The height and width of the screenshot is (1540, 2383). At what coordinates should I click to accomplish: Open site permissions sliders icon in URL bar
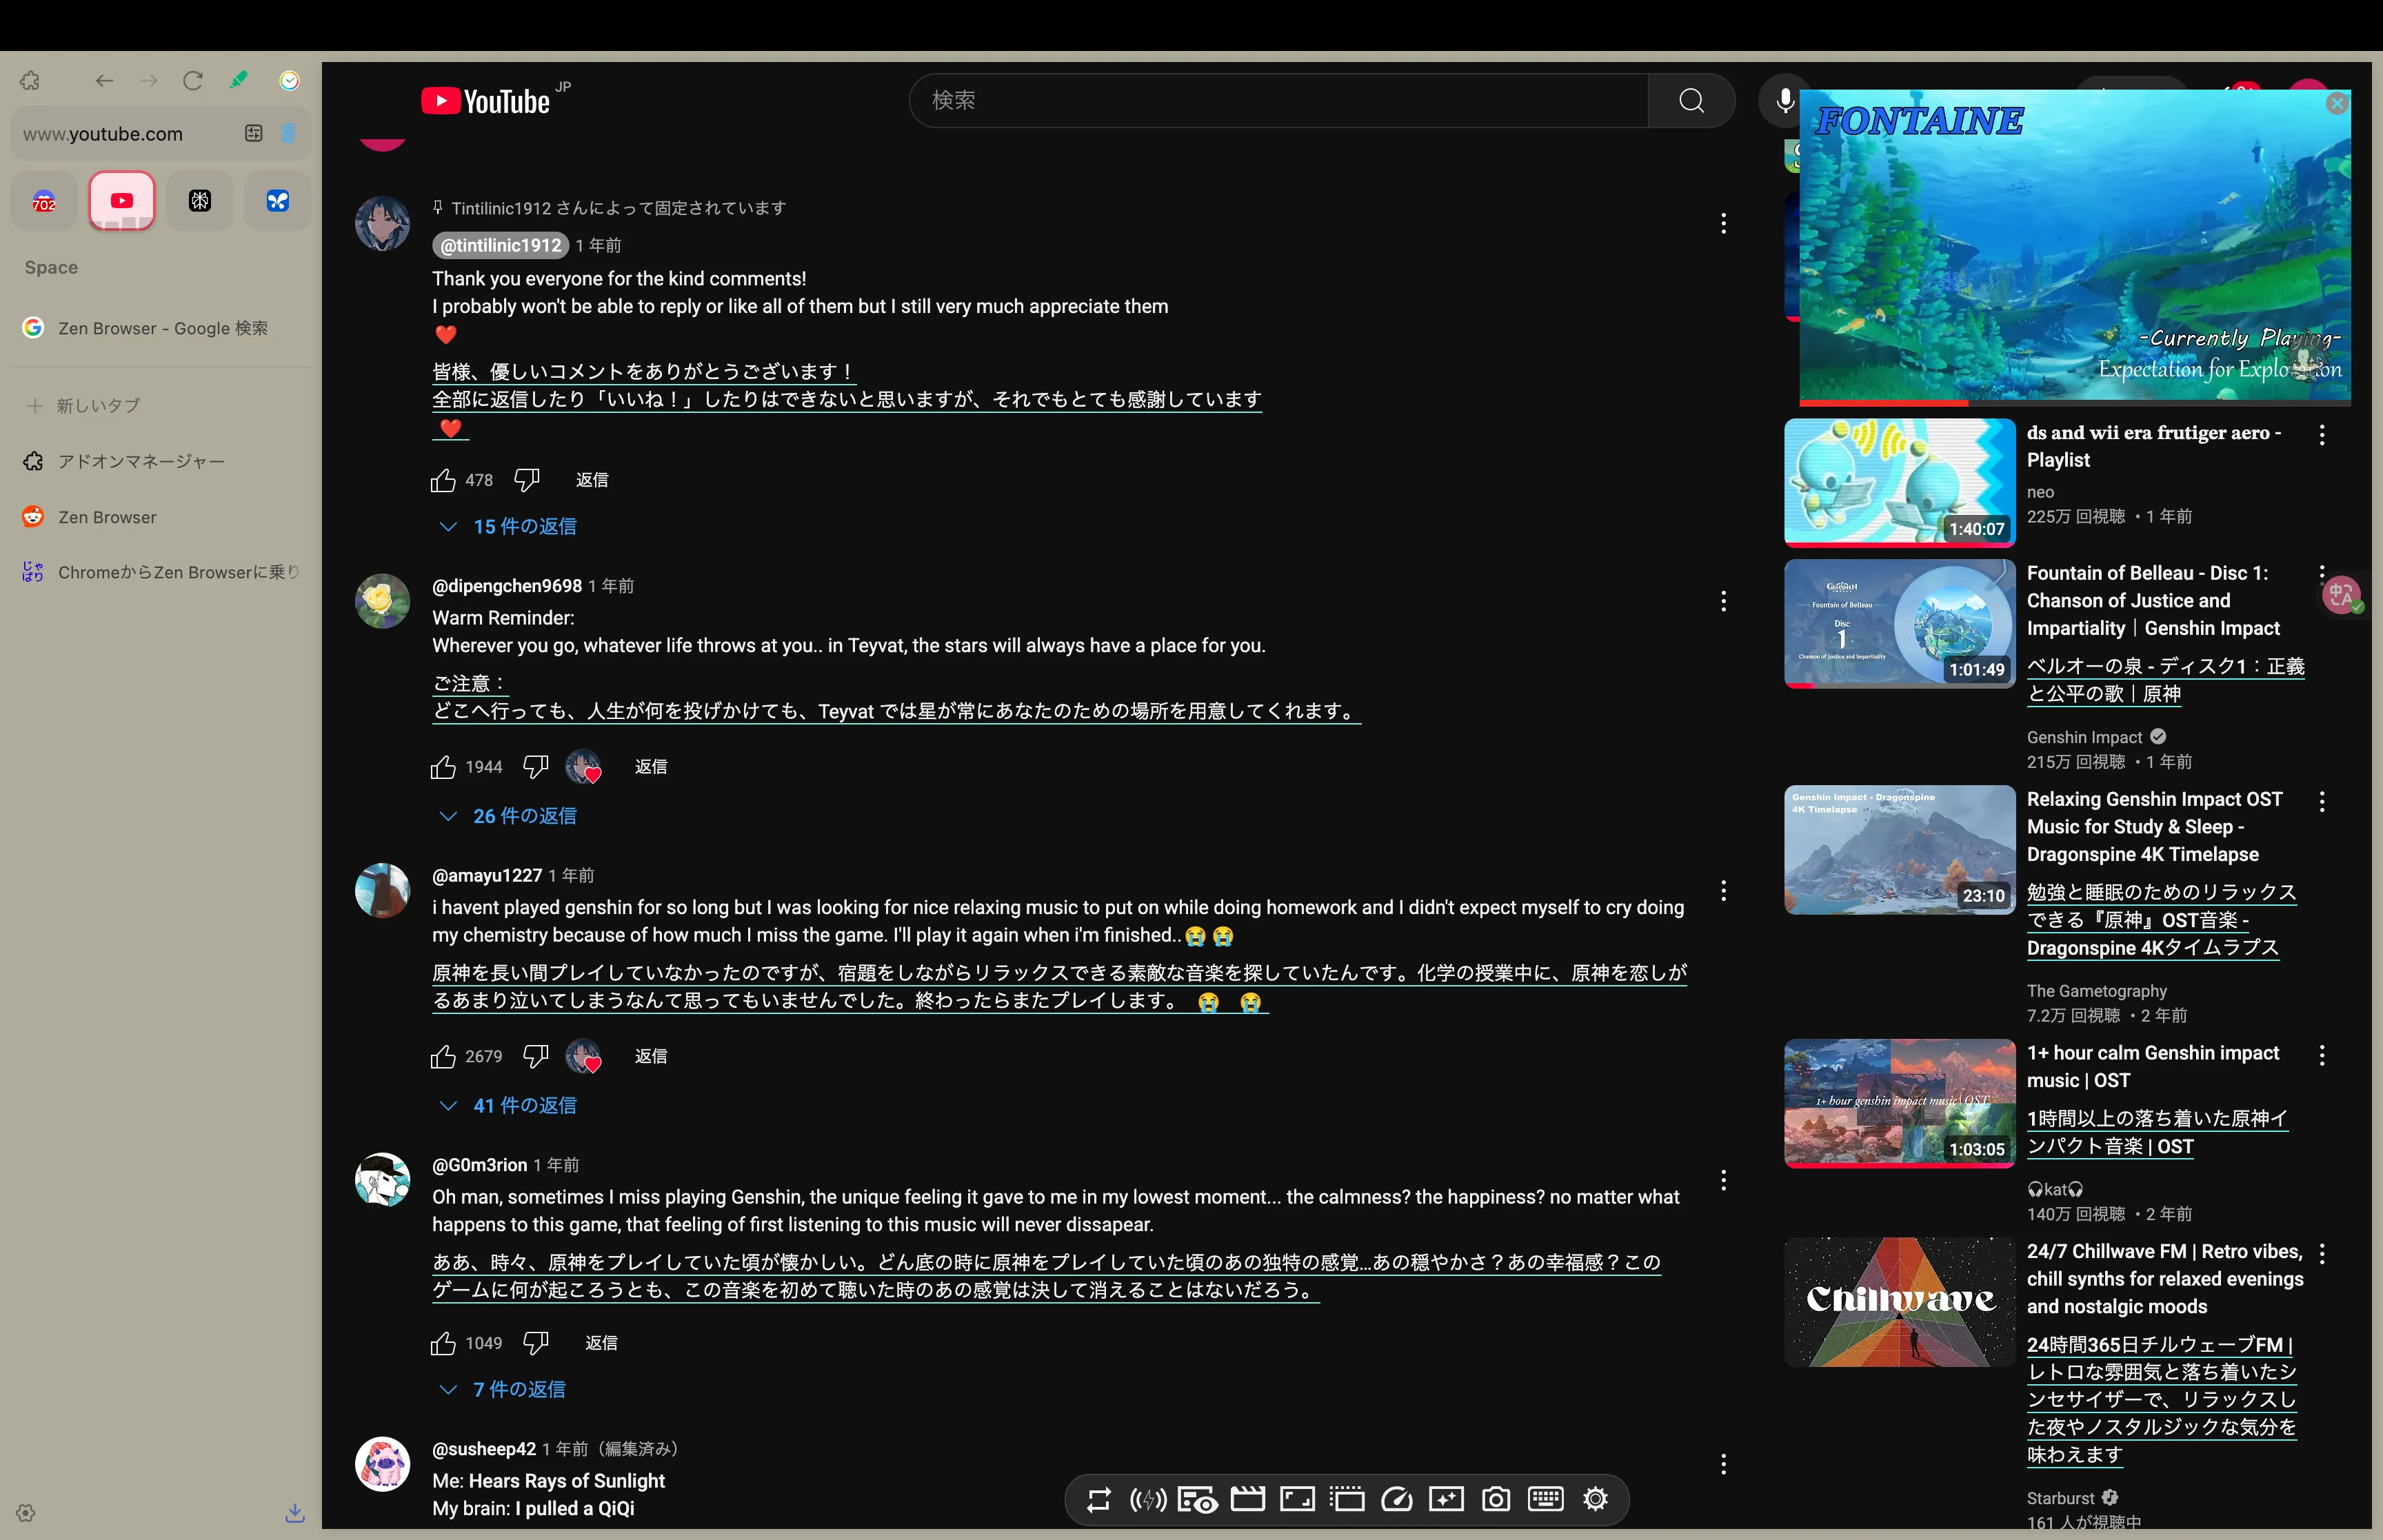tap(254, 133)
